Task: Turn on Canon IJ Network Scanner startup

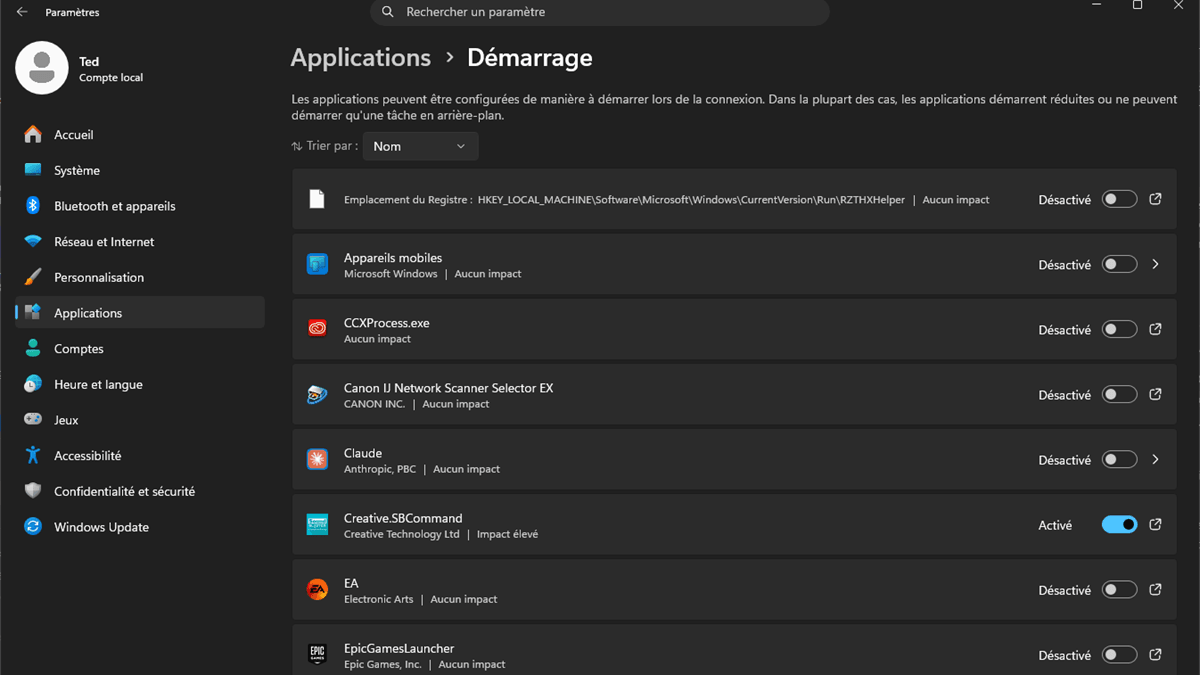Action: (1119, 394)
